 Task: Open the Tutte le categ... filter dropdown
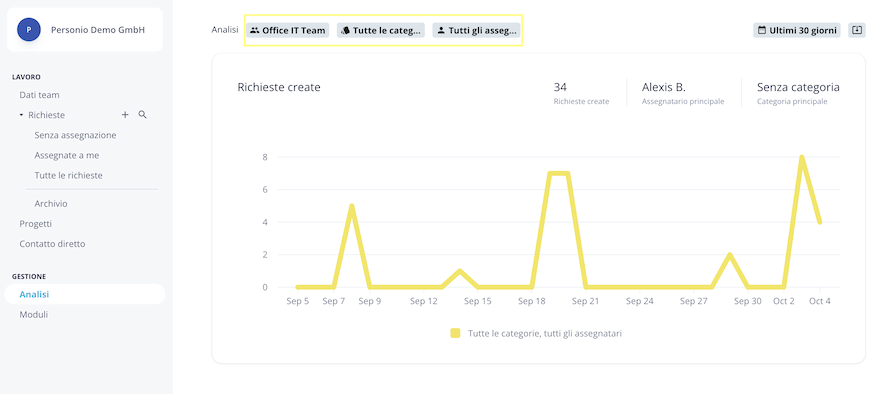(x=381, y=30)
